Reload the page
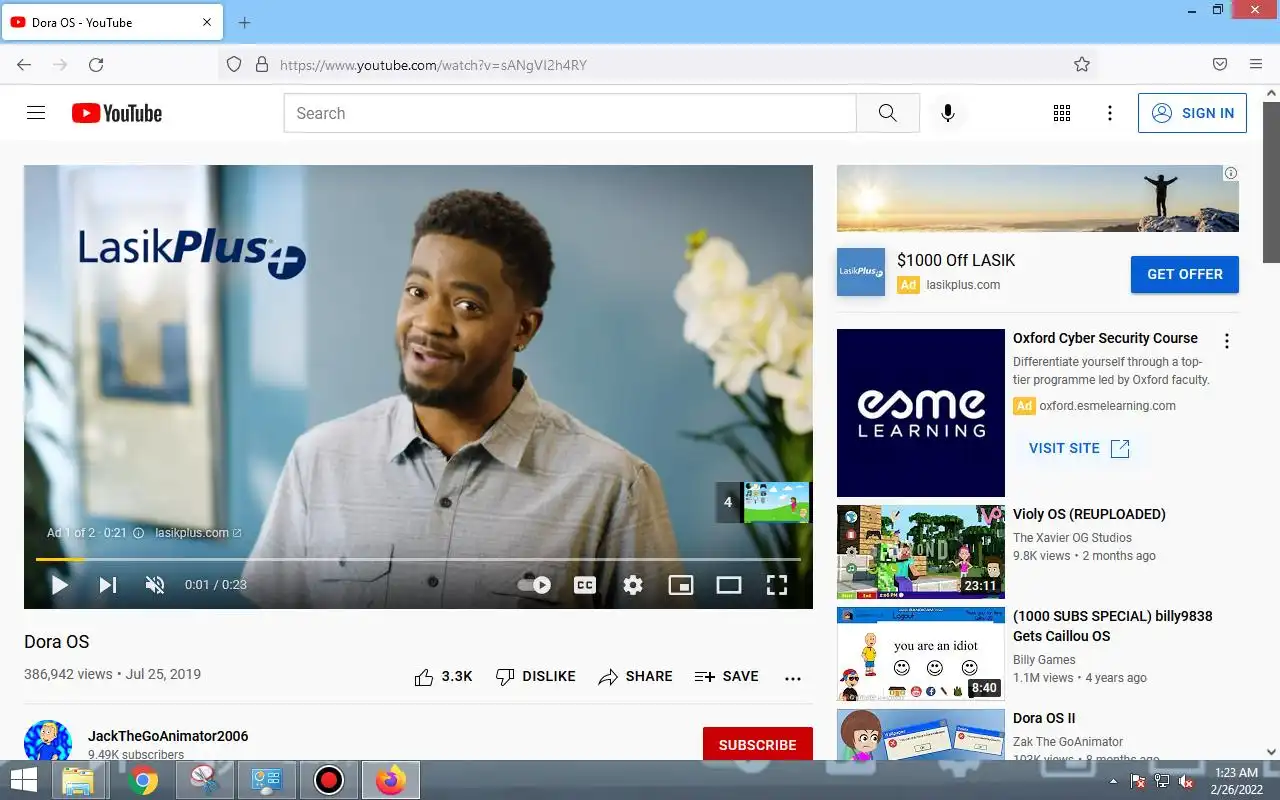Screen dimensions: 1280x800 96,65
